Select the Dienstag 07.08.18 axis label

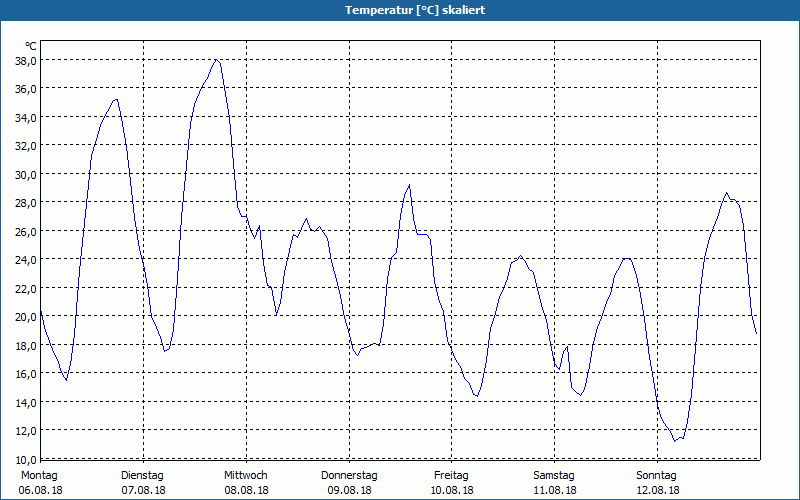143,483
